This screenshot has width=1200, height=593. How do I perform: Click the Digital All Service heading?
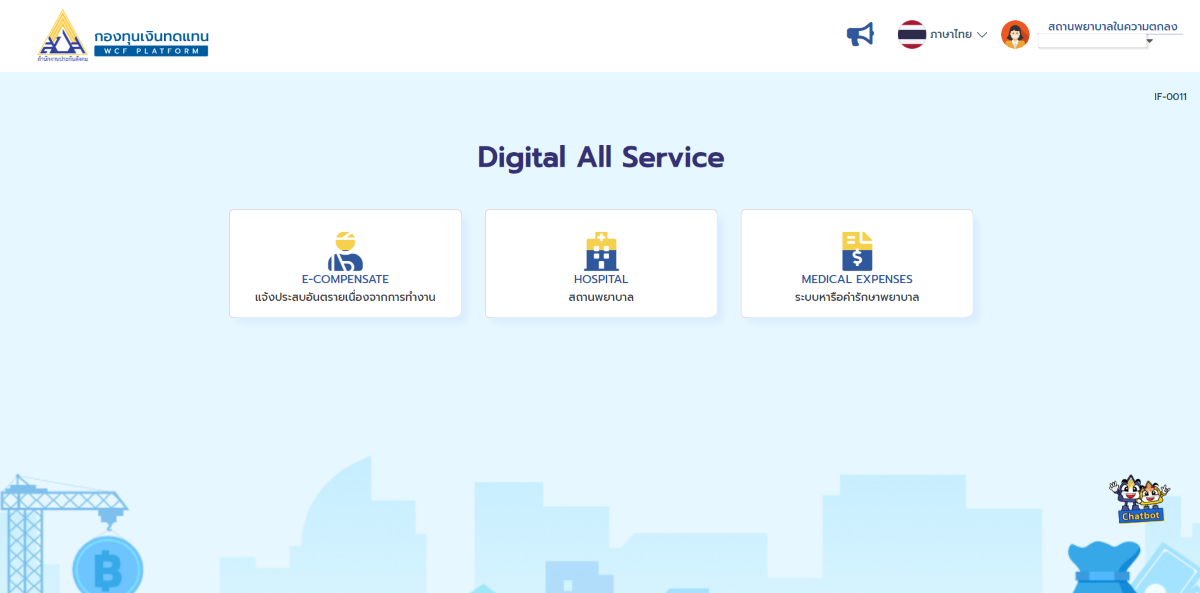click(601, 157)
